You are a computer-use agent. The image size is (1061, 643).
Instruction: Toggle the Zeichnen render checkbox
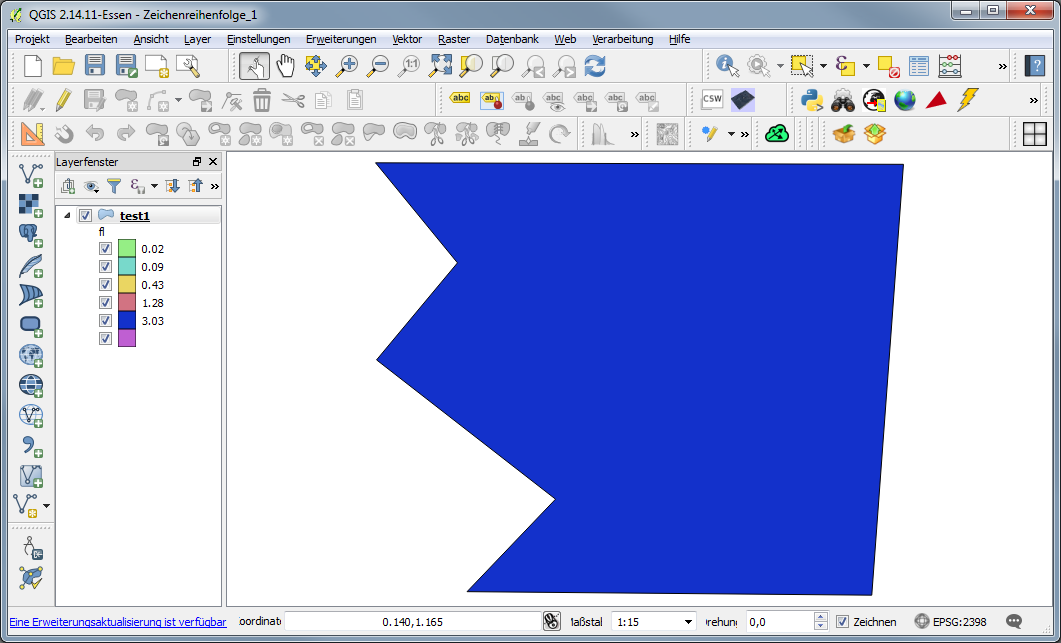click(x=842, y=622)
